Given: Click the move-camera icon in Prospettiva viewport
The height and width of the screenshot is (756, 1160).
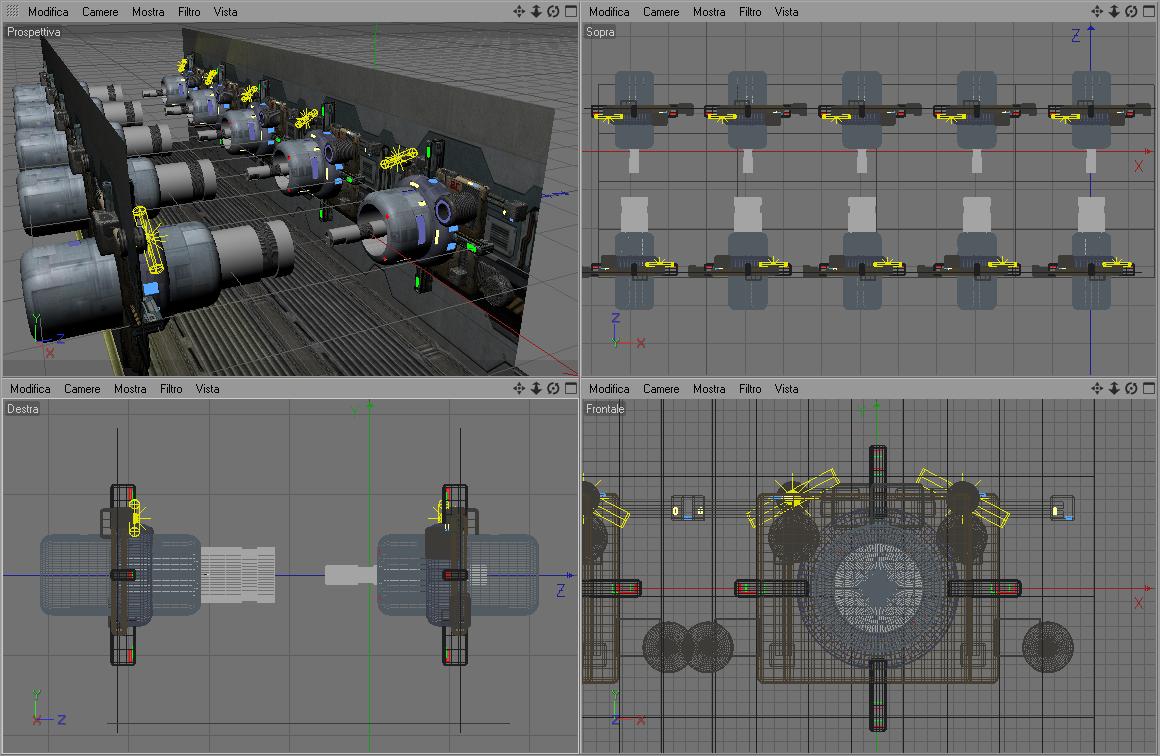Looking at the screenshot, I should pyautogui.click(x=519, y=11).
